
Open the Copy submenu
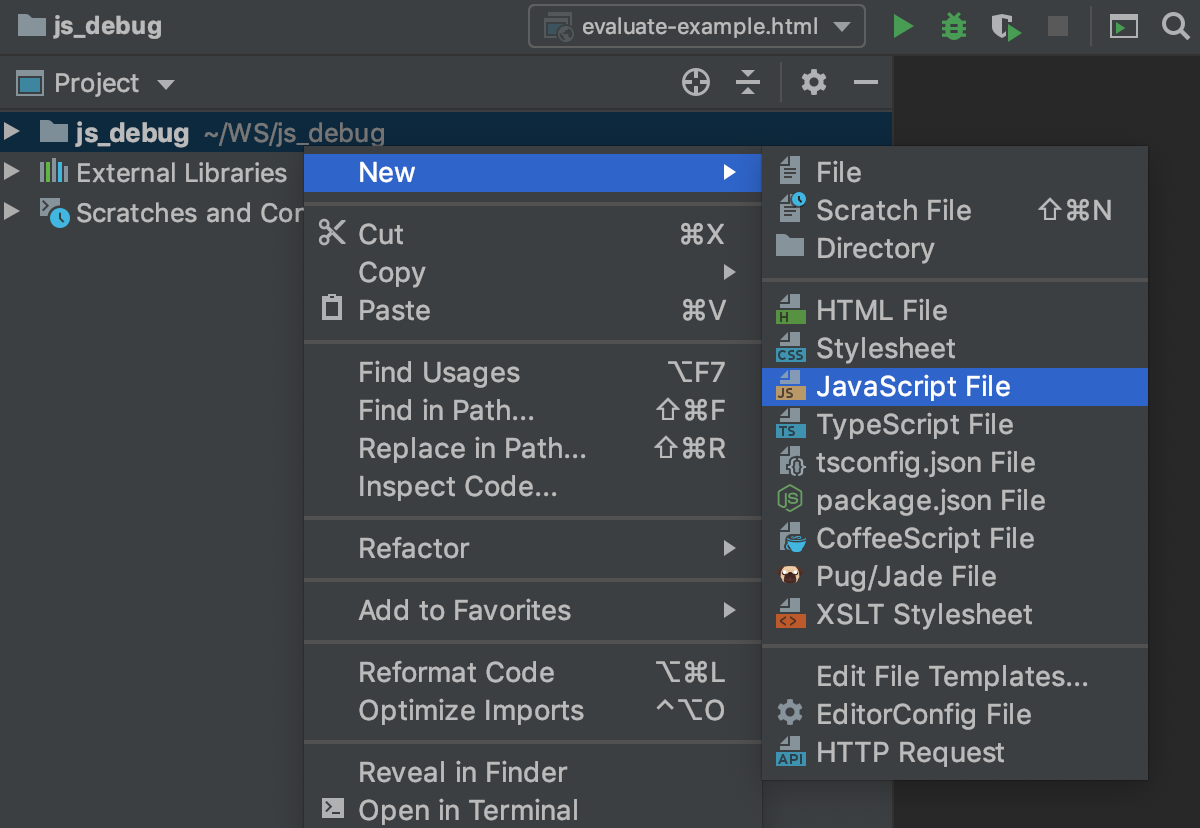pos(533,273)
